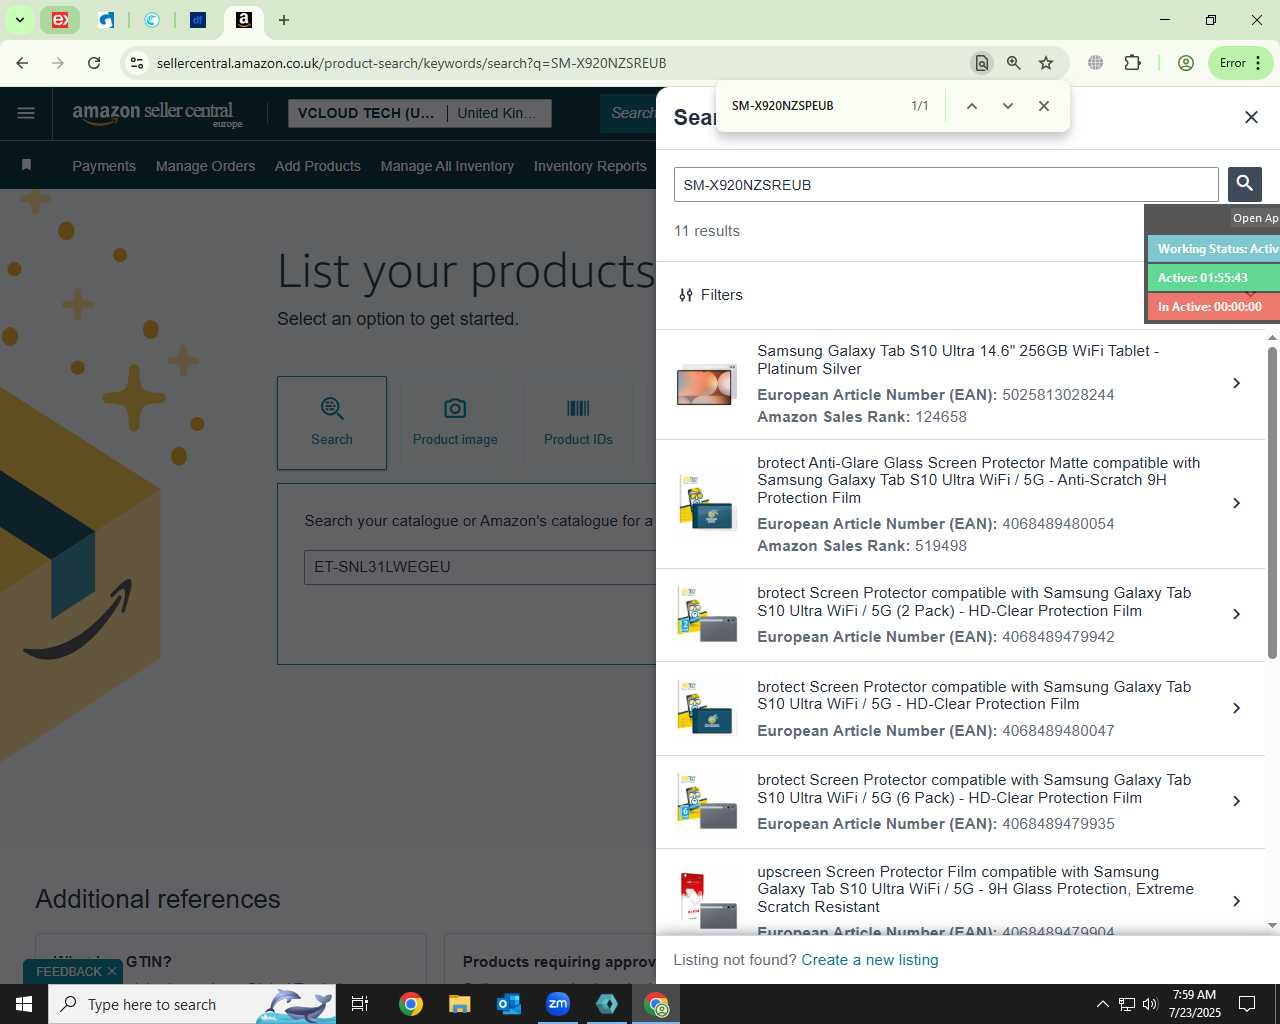
Task: Open Outlook from the taskbar
Action: pos(509,1004)
